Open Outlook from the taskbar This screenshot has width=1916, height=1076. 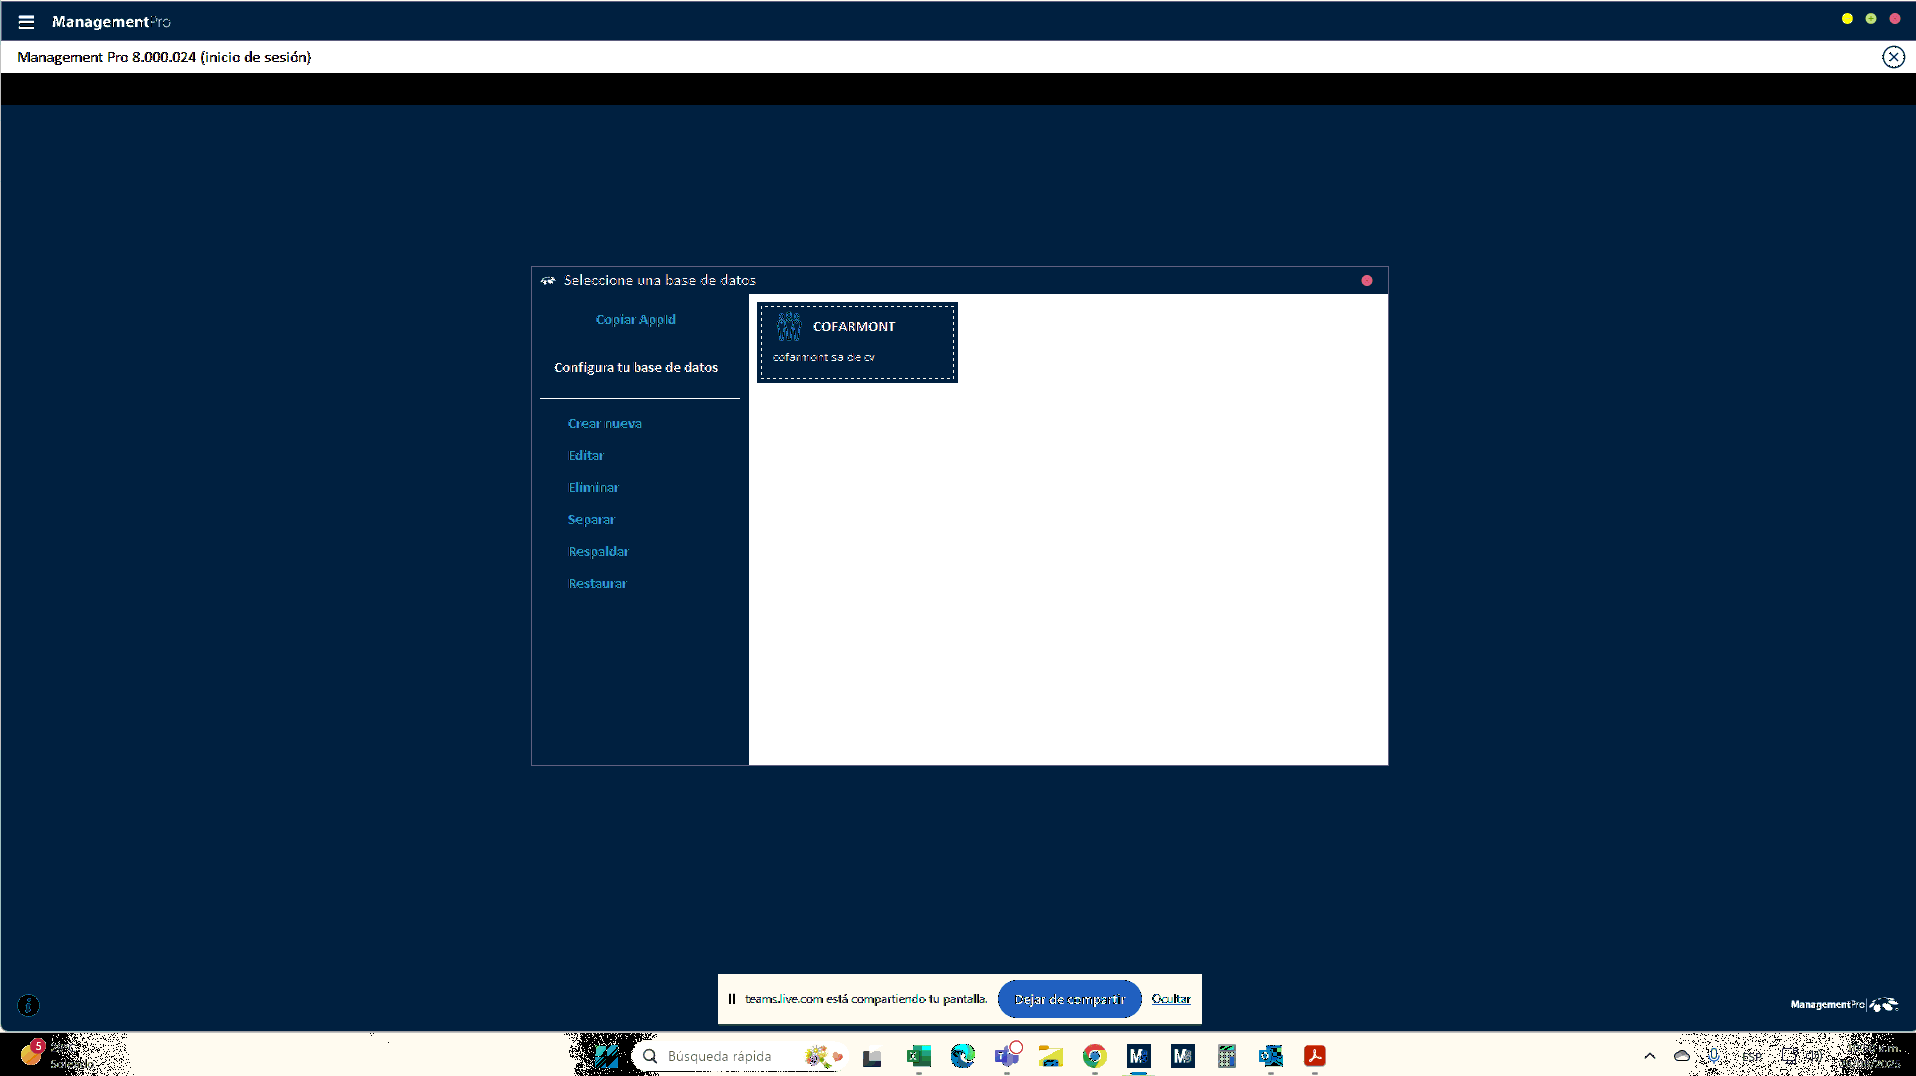1270,1056
